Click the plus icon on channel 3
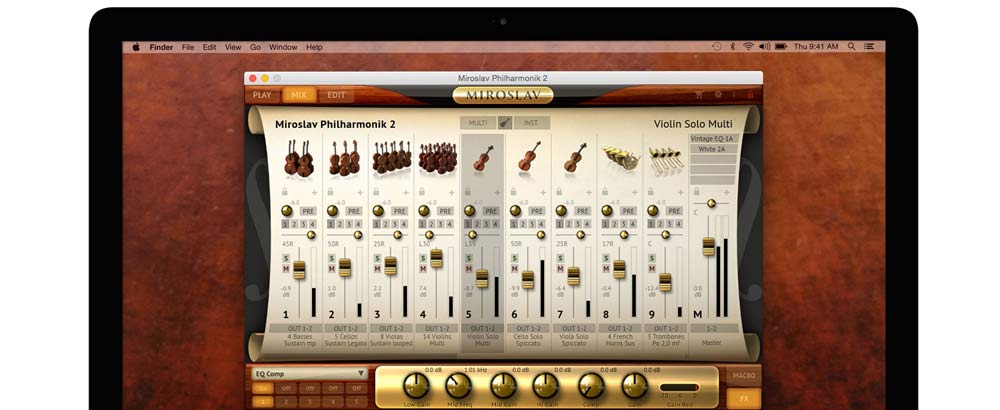This screenshot has height=410, width=1000. (x=406, y=192)
